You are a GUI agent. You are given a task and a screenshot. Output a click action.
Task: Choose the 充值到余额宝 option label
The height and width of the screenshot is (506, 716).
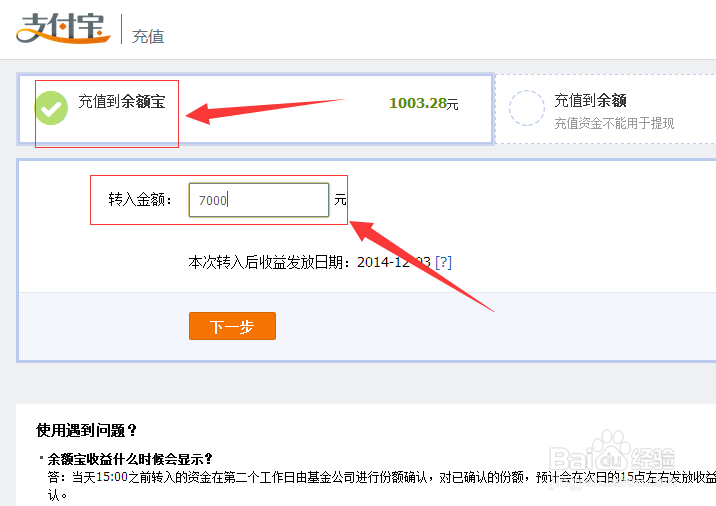(x=121, y=101)
